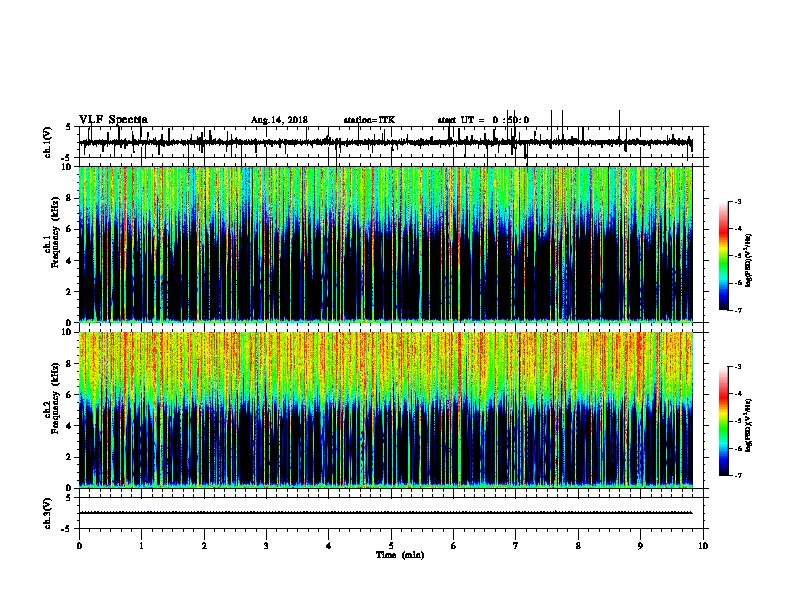
Task: Click the '0' tick on the time axis
Action: [79, 546]
